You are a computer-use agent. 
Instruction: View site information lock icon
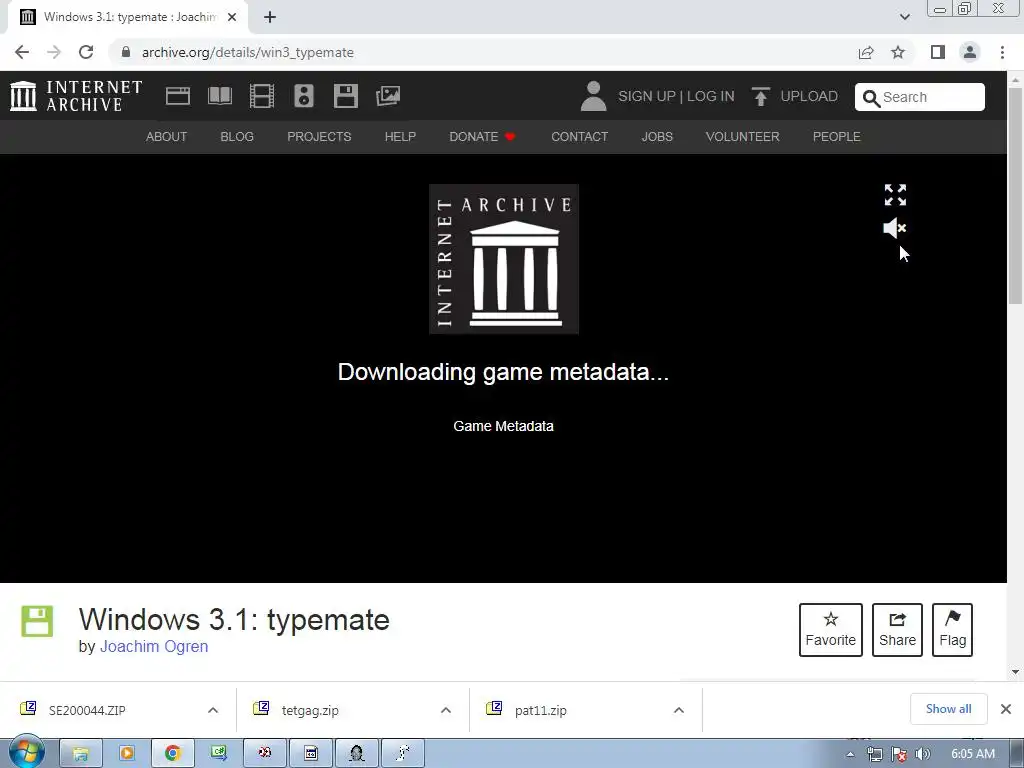[x=126, y=52]
